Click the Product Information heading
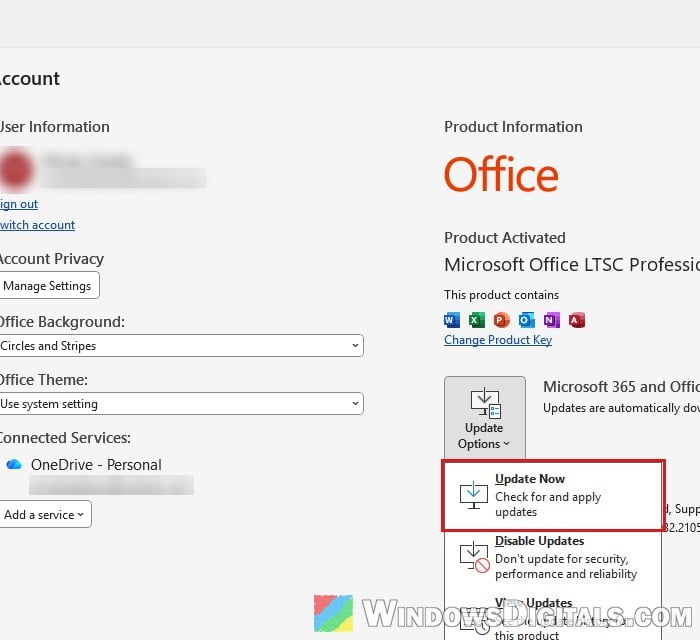Screen dimensions: 700x640 click(513, 127)
